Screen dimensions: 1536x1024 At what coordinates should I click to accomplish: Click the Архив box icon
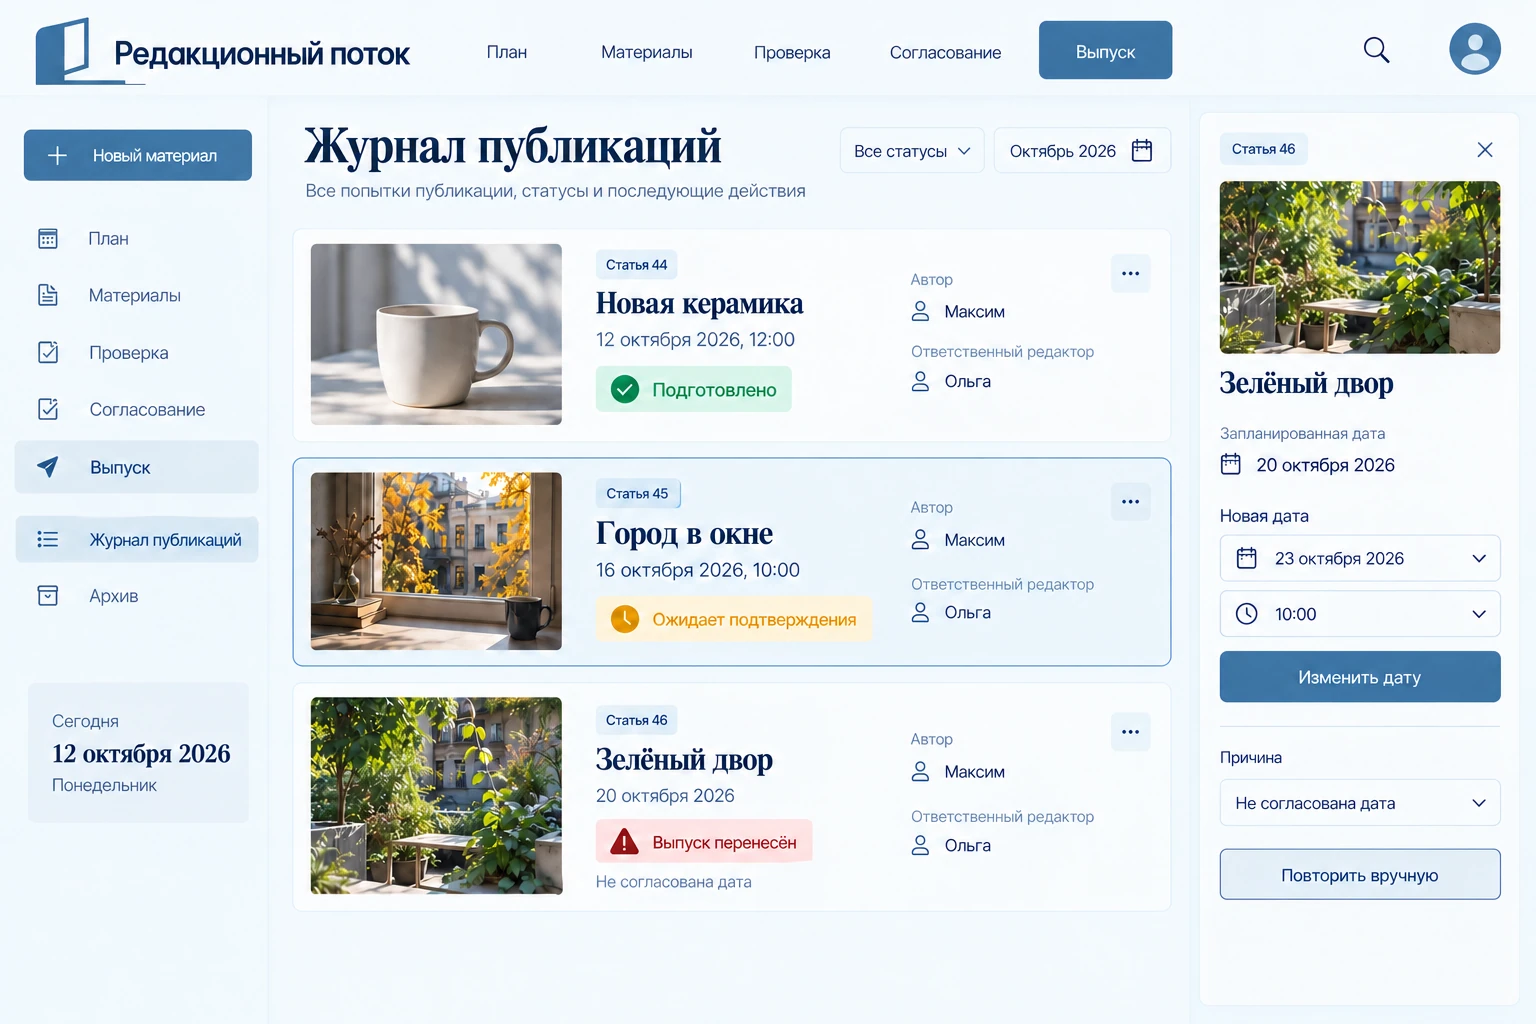pos(48,596)
